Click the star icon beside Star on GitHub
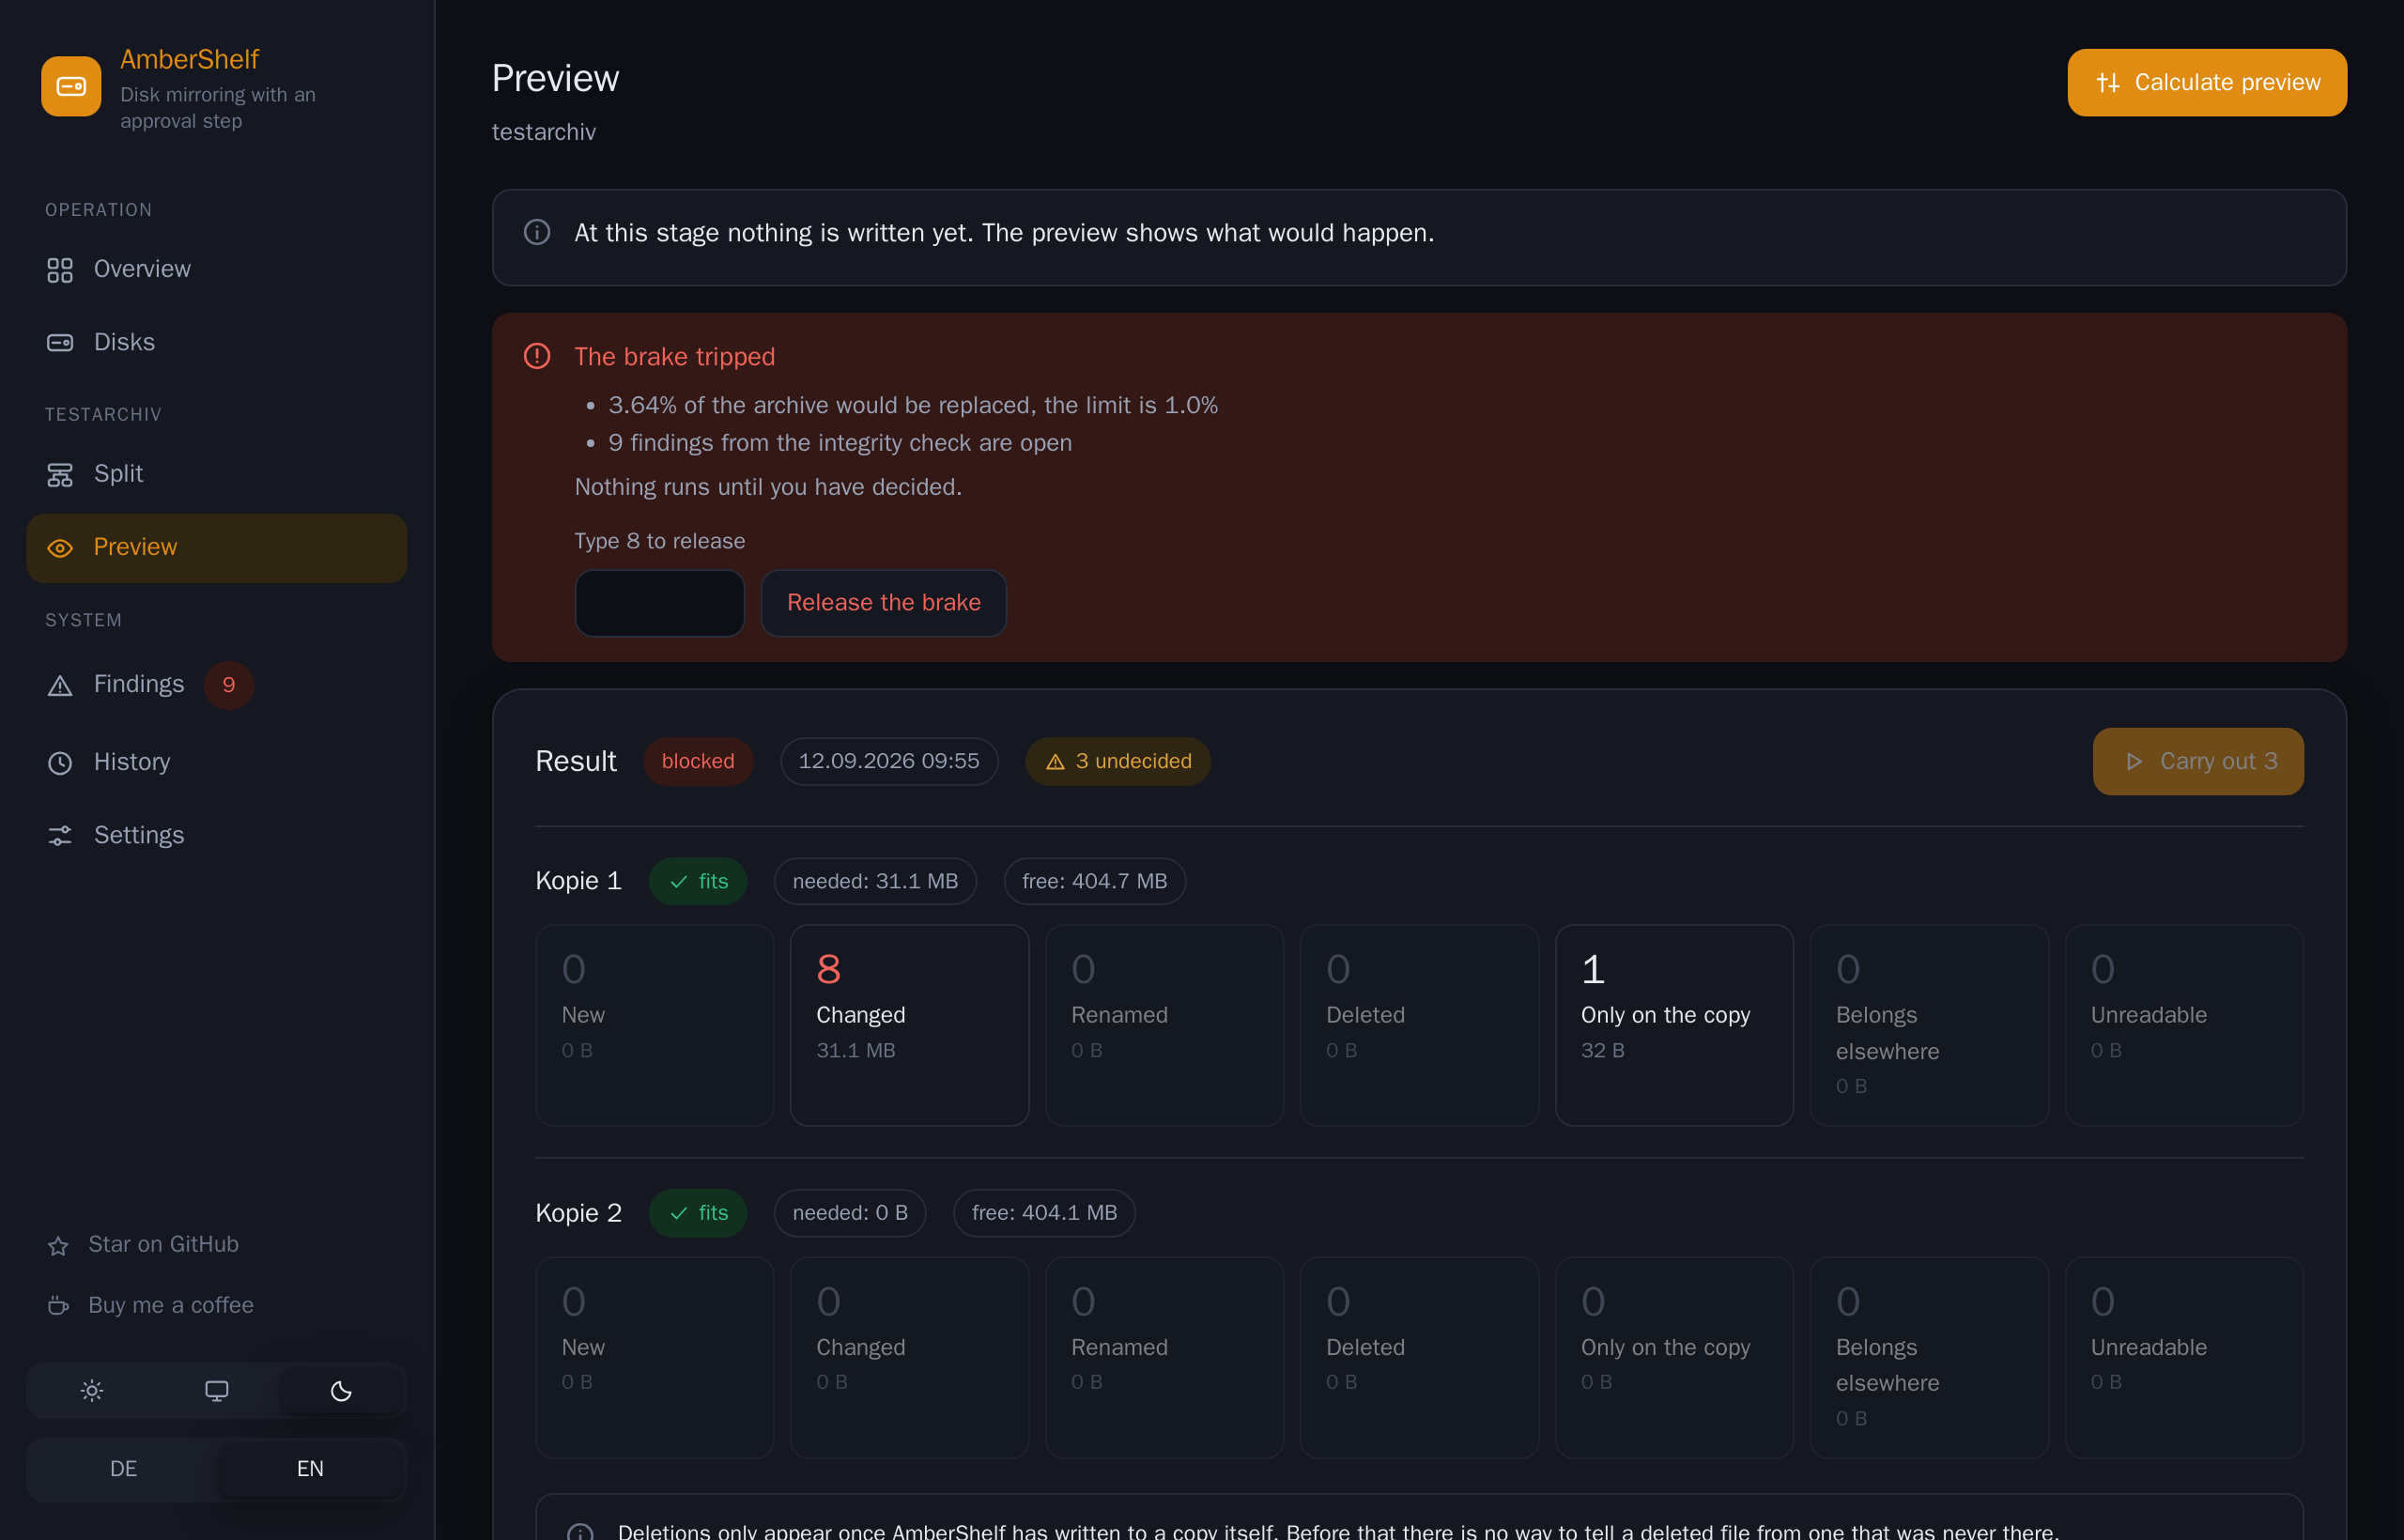Image resolution: width=2404 pixels, height=1540 pixels. pos(58,1245)
